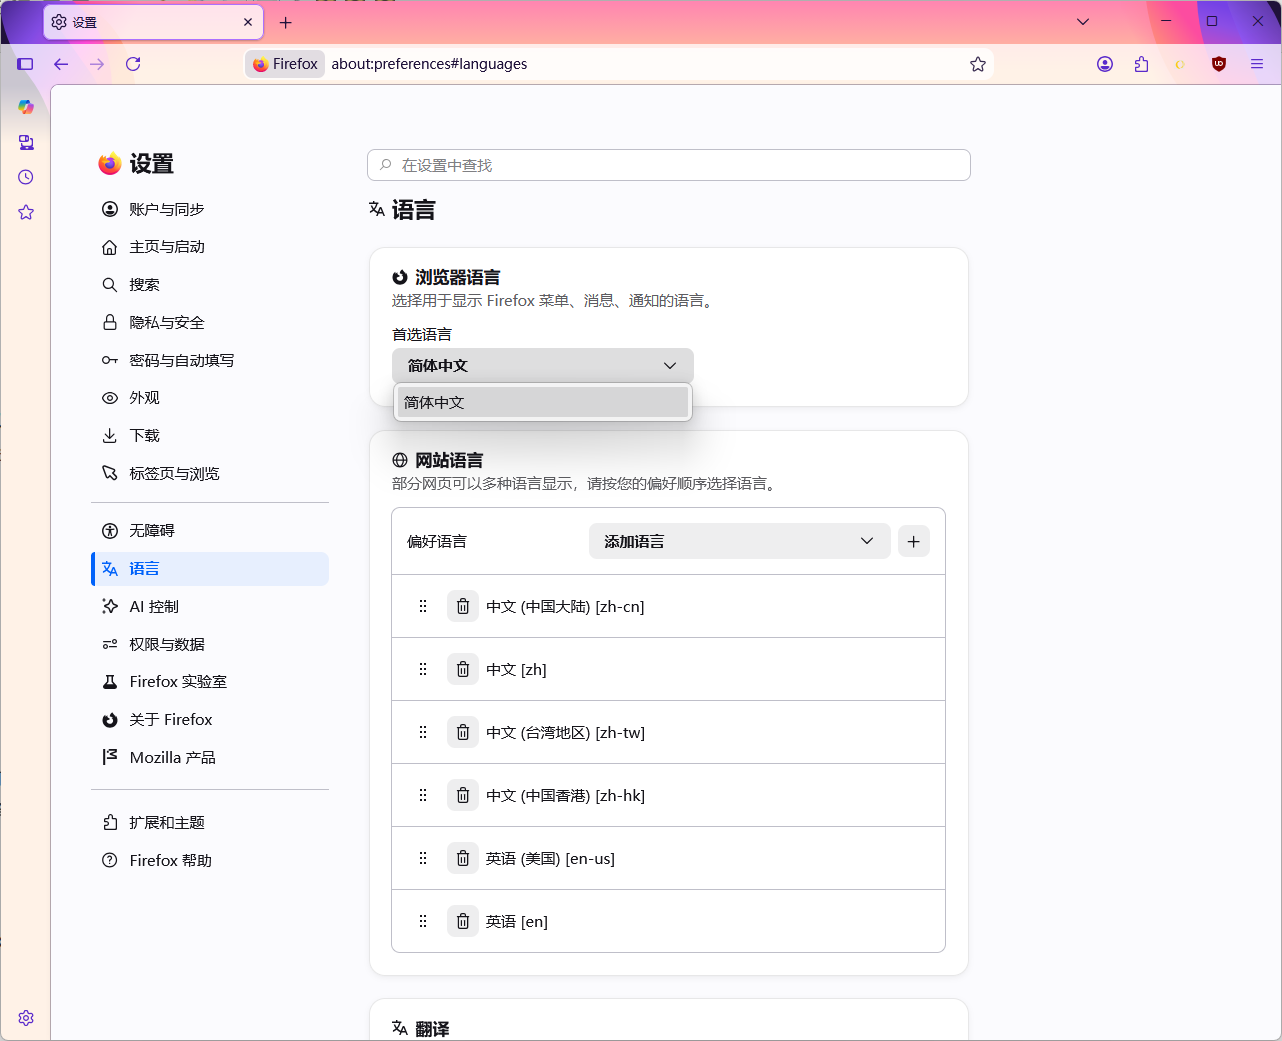Open 权限与数据 settings section
Image resolution: width=1282 pixels, height=1041 pixels.
point(210,644)
